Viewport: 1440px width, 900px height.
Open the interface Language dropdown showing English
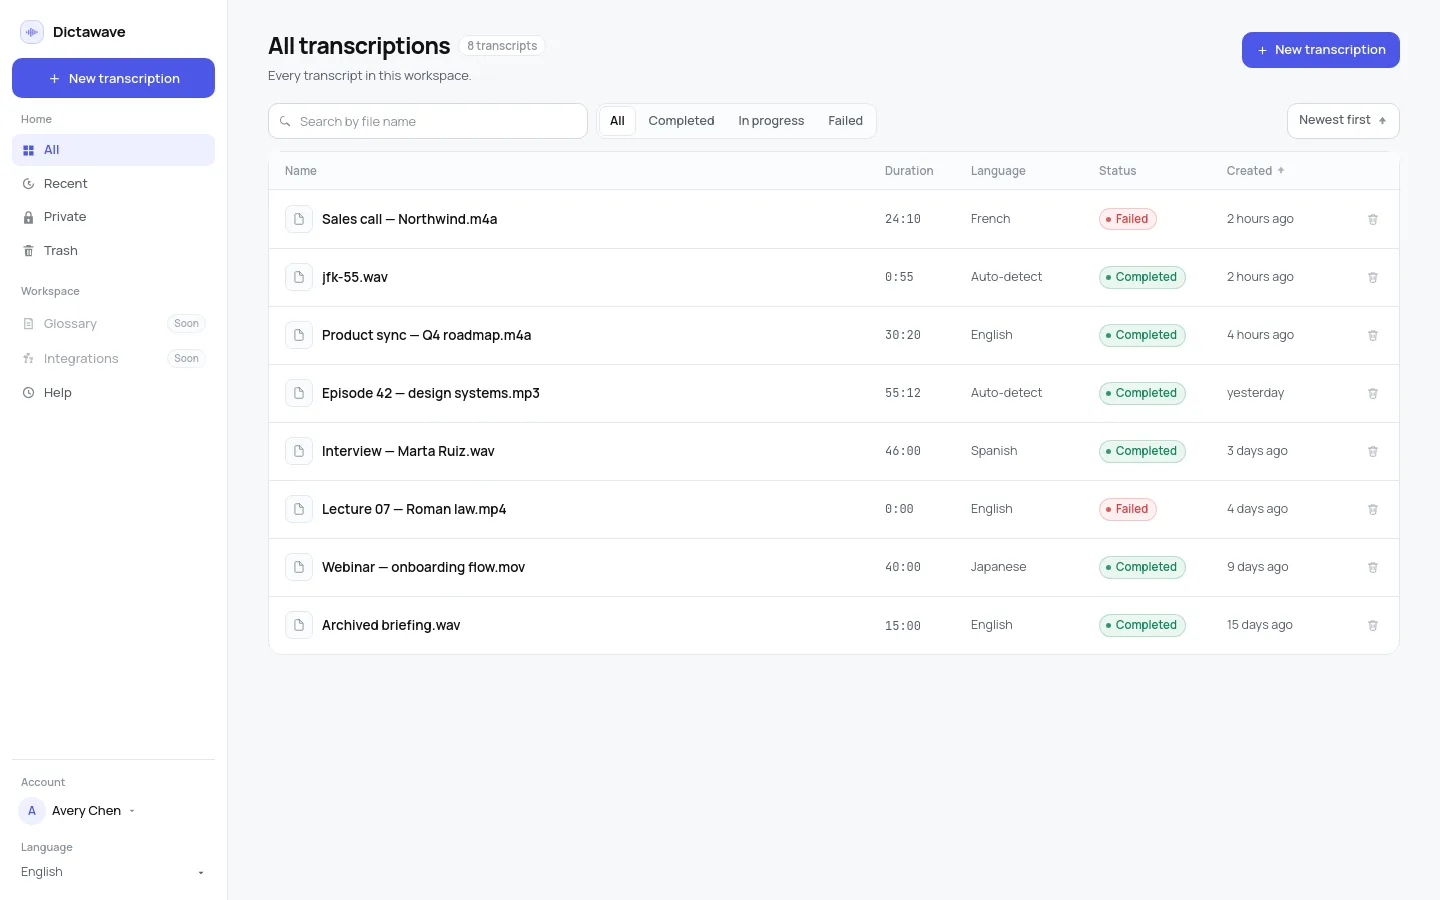(x=113, y=872)
